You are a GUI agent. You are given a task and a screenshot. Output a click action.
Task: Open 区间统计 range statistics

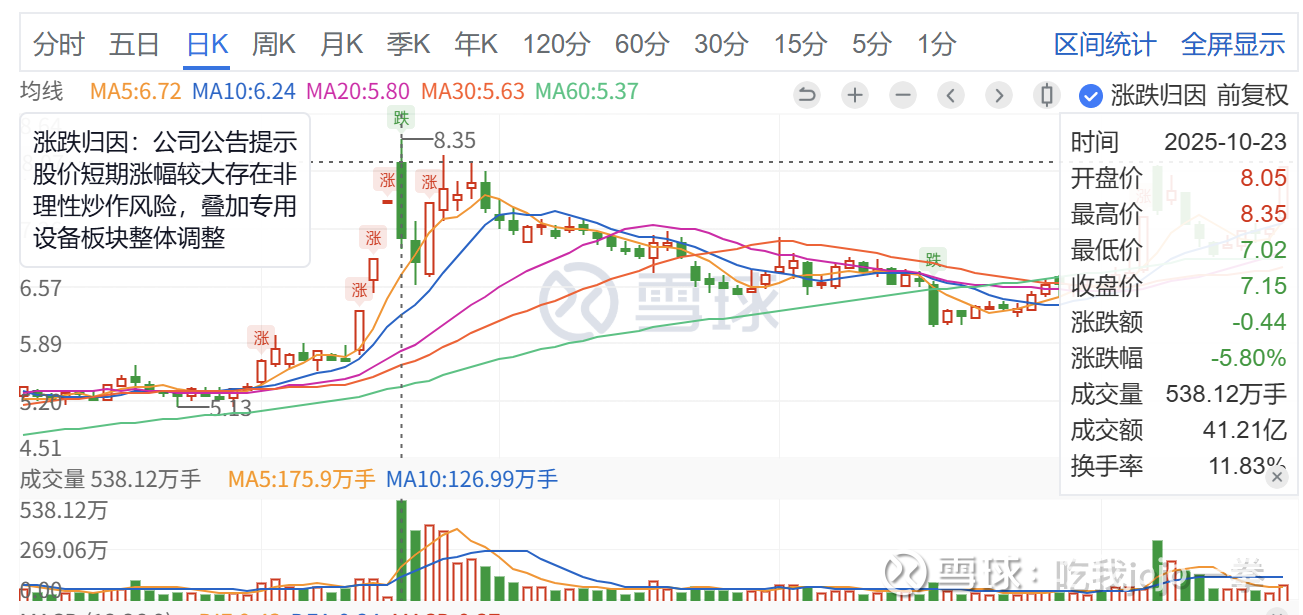coord(1105,44)
